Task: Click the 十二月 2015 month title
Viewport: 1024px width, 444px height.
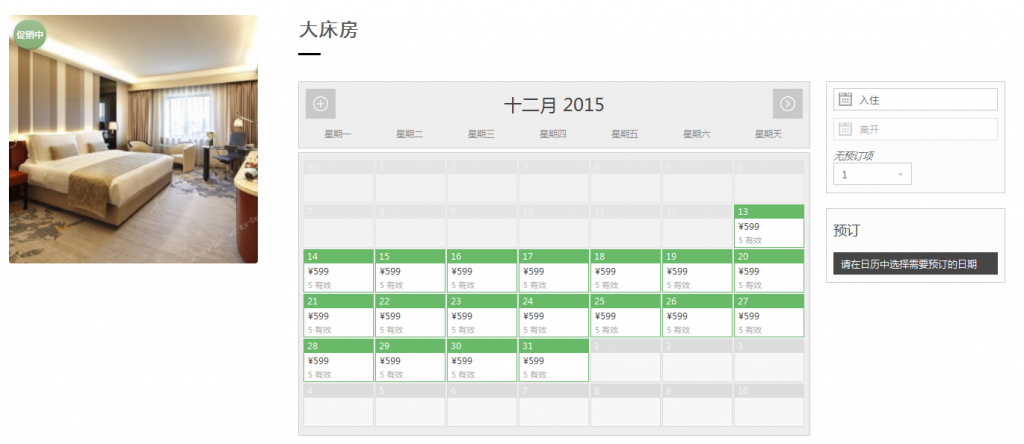Action: 554,104
